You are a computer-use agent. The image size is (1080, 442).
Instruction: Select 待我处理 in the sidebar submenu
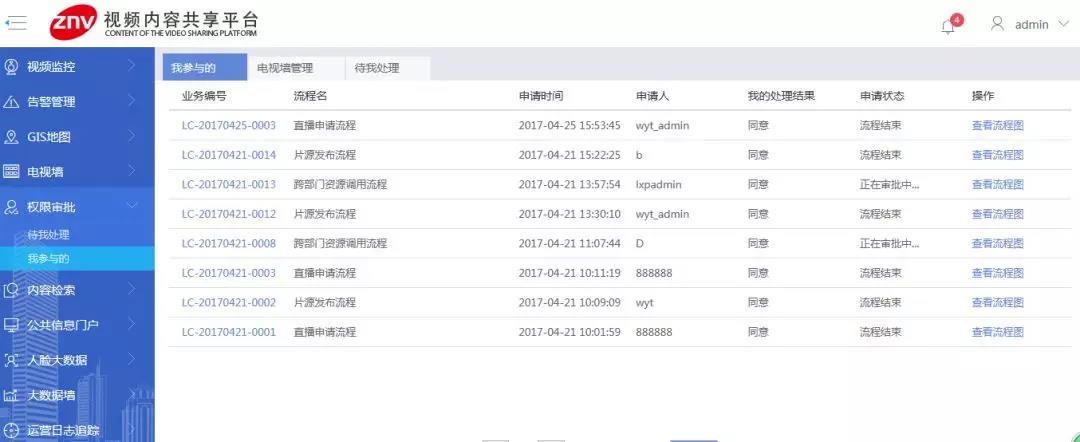click(48, 235)
